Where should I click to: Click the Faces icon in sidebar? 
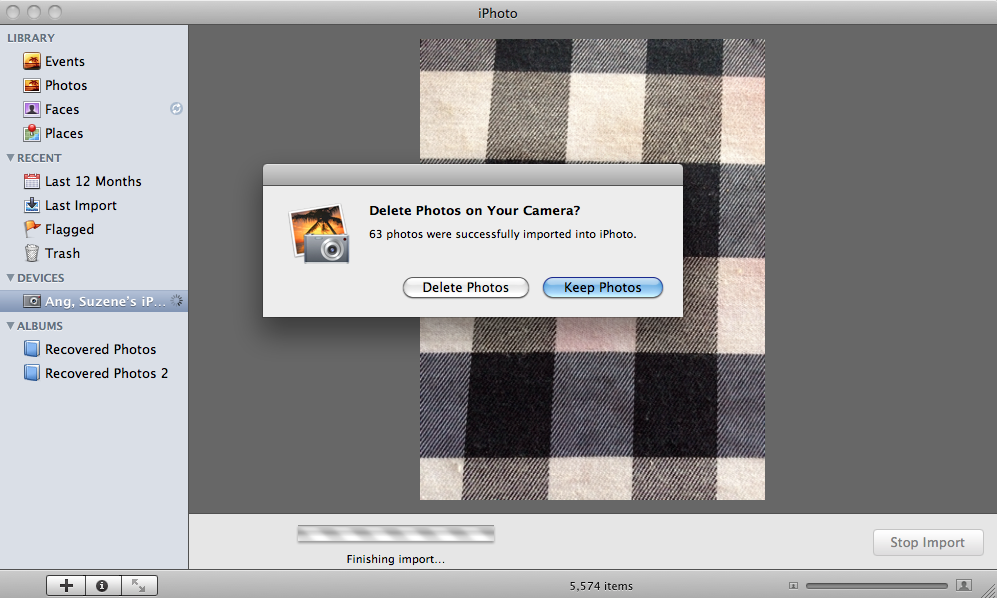(32, 109)
